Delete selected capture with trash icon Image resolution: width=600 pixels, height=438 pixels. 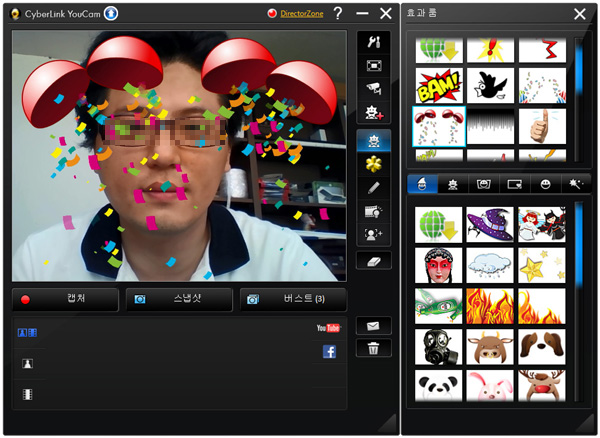(374, 348)
